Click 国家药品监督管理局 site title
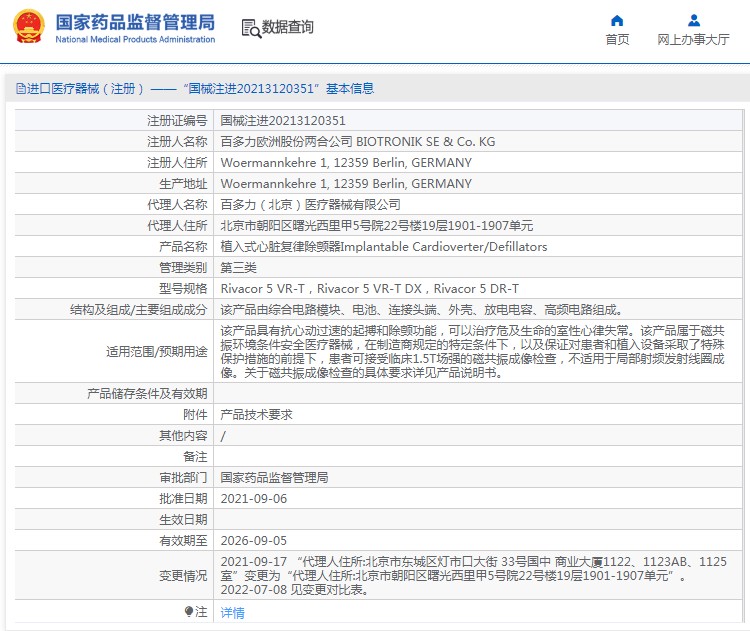The height and width of the screenshot is (631, 750). [135, 22]
